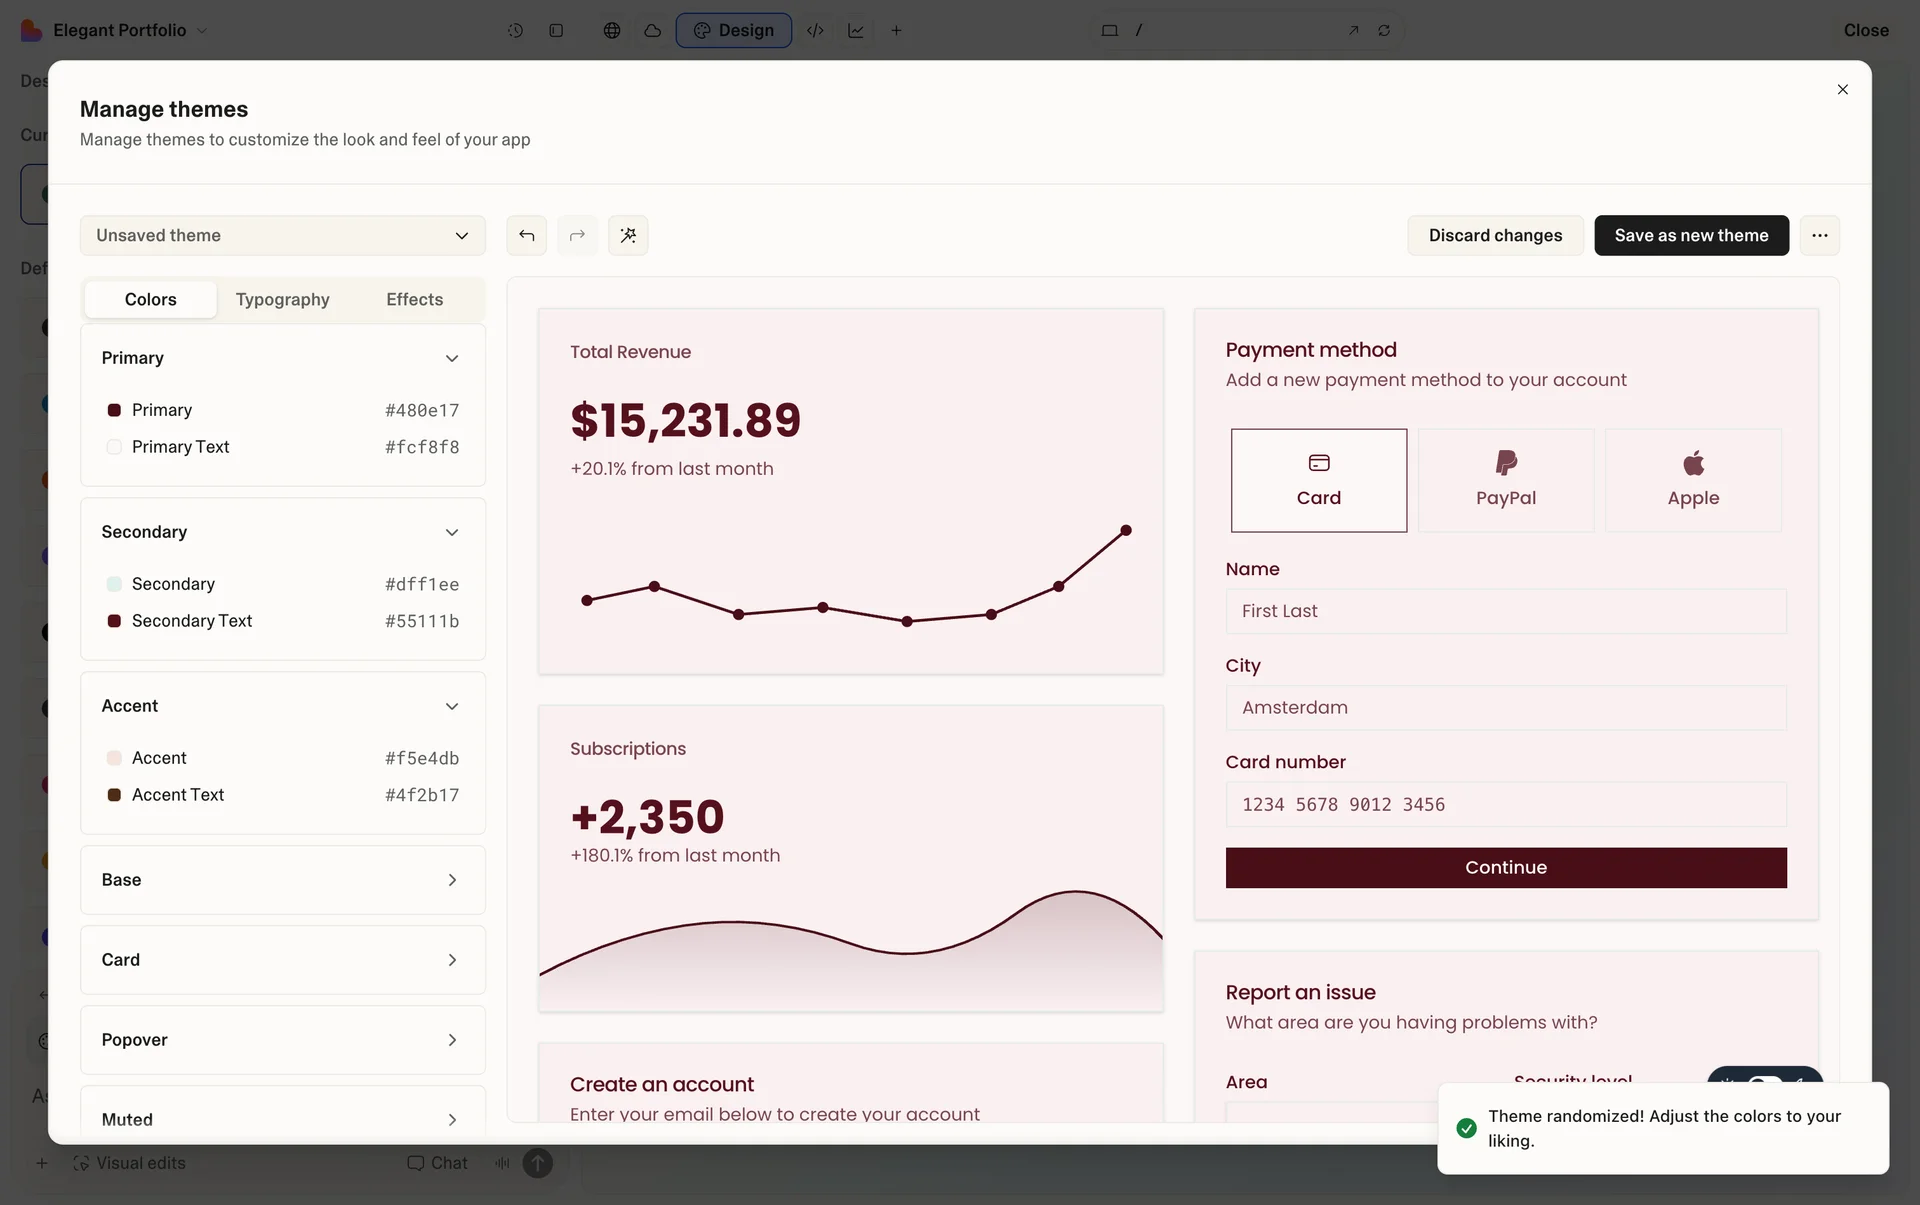Close the Manage themes dialog with X
The image size is (1920, 1205).
pyautogui.click(x=1842, y=90)
